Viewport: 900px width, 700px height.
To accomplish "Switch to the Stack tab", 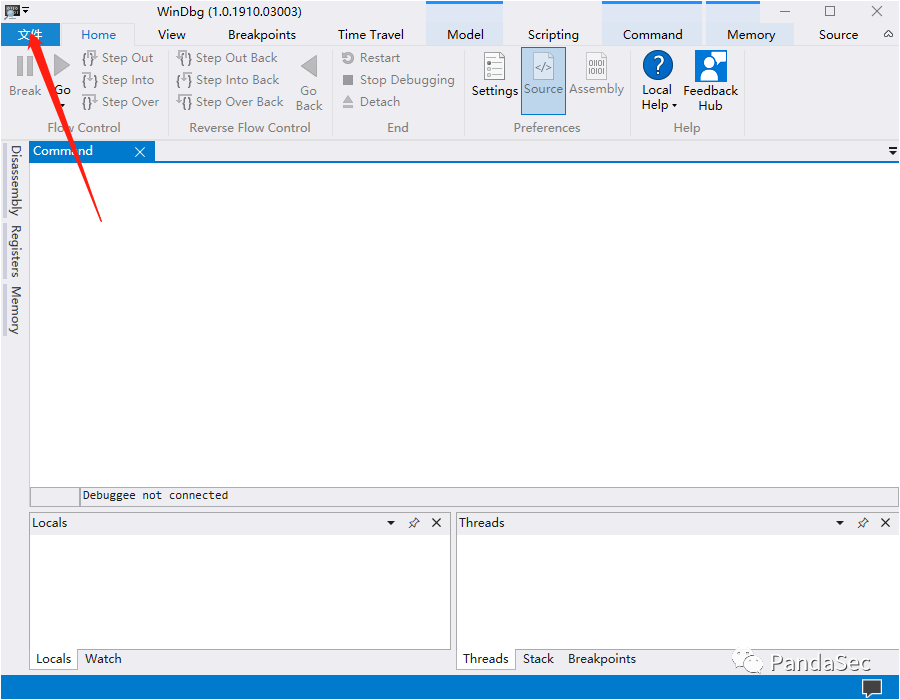I will pyautogui.click(x=538, y=659).
